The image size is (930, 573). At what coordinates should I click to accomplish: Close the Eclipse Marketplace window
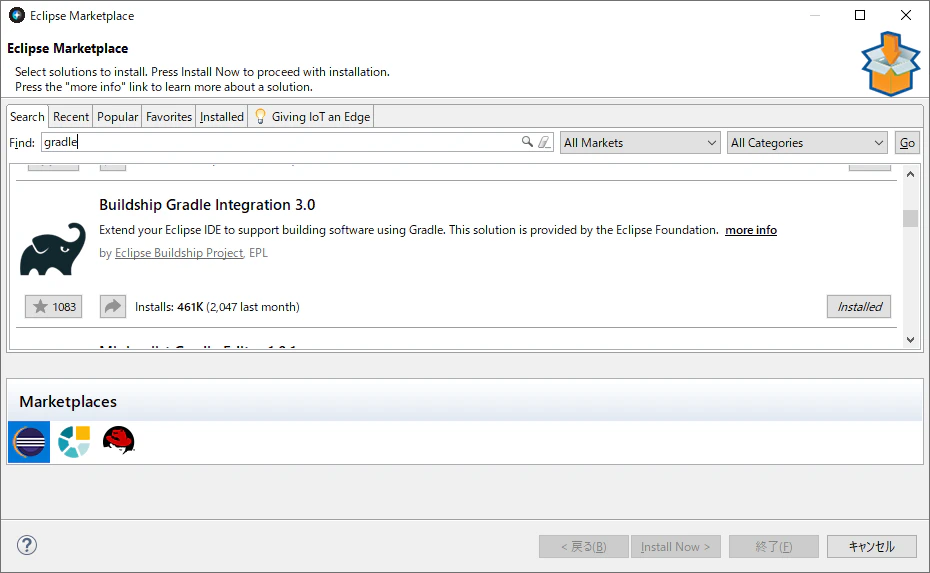[x=906, y=15]
